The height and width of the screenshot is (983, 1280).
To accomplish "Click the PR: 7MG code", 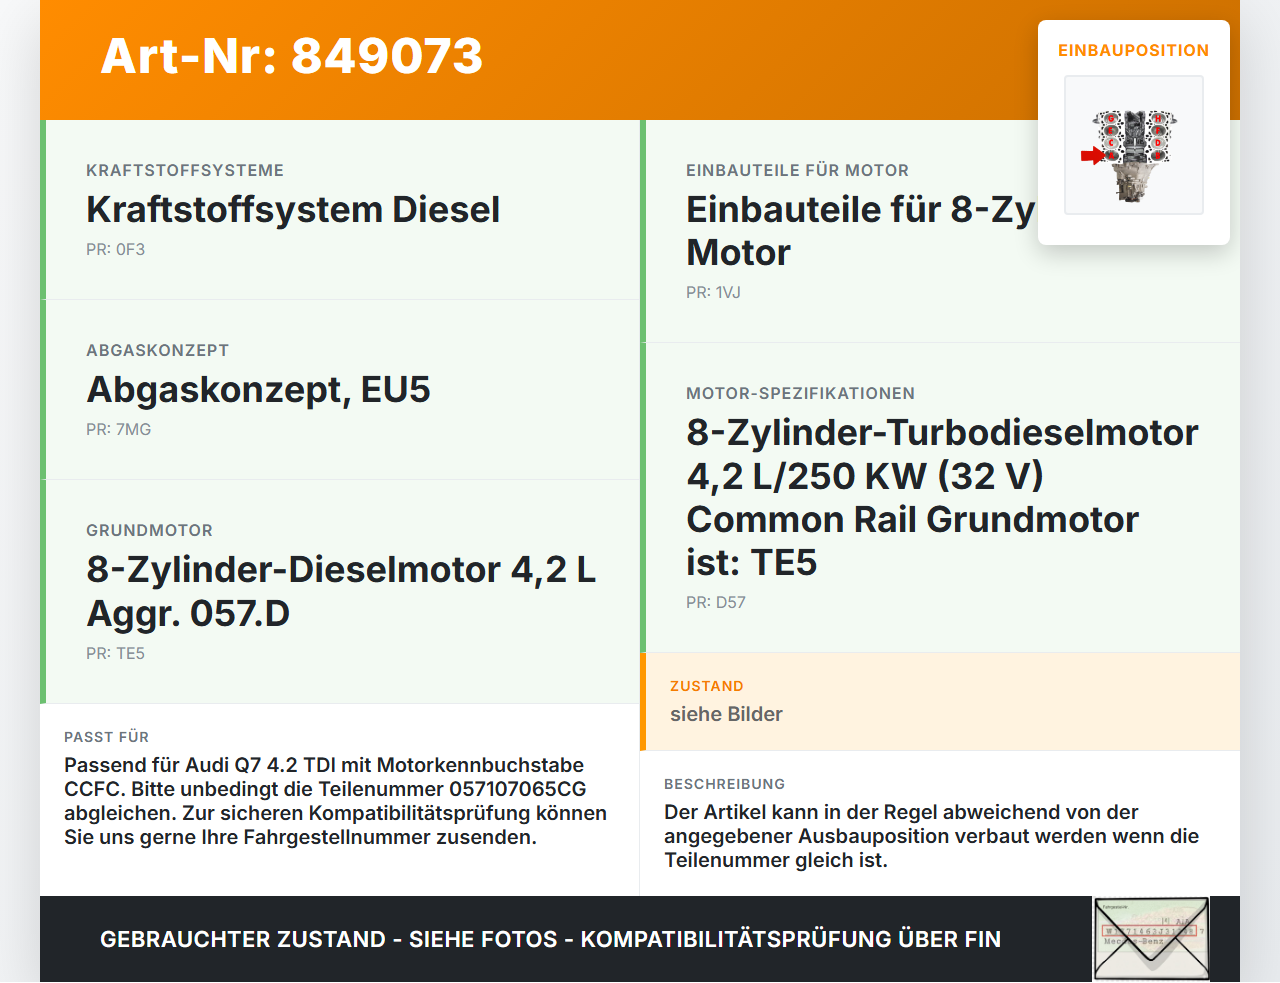I will pyautogui.click(x=119, y=430).
